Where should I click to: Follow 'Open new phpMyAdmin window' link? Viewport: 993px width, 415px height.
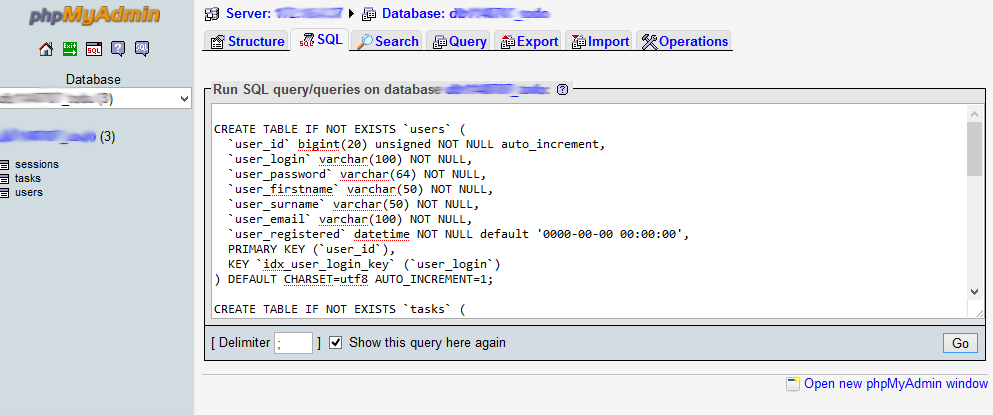895,383
